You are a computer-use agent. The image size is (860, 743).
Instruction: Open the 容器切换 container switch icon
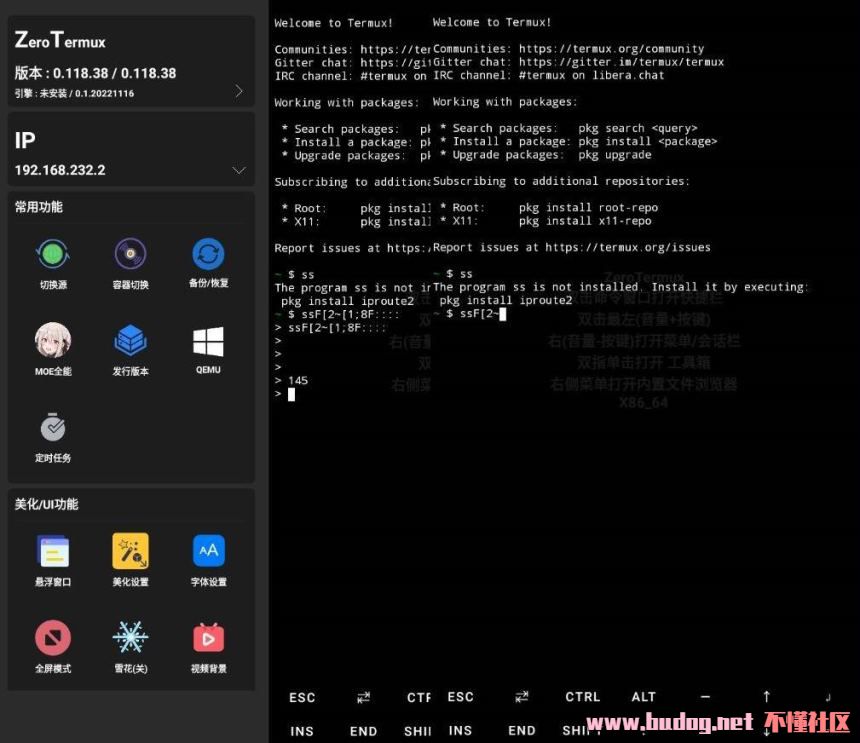tap(131, 254)
